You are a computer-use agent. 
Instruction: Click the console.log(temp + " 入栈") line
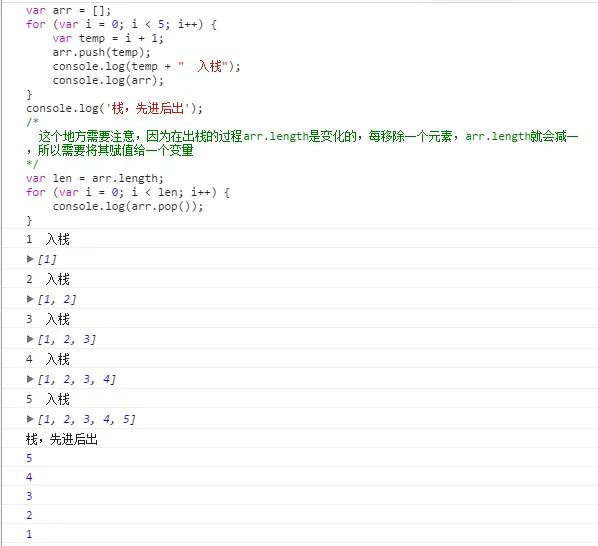point(146,66)
